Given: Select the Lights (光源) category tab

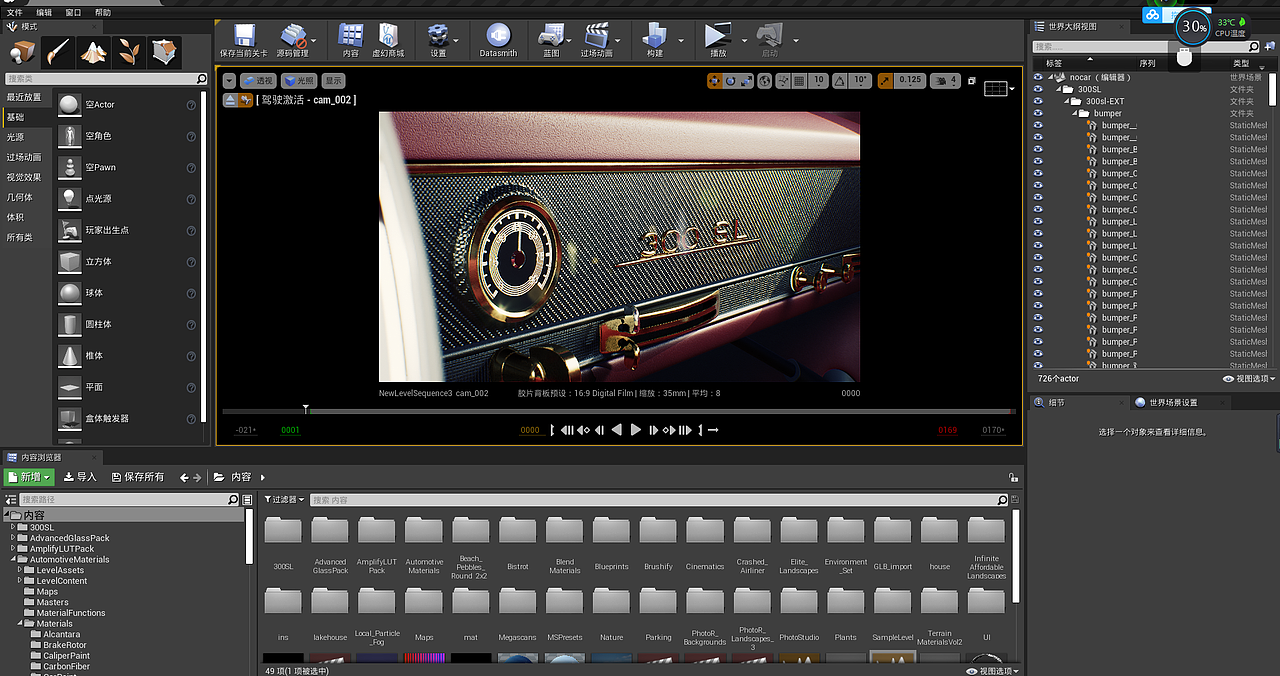Looking at the screenshot, I should pyautogui.click(x=16, y=137).
